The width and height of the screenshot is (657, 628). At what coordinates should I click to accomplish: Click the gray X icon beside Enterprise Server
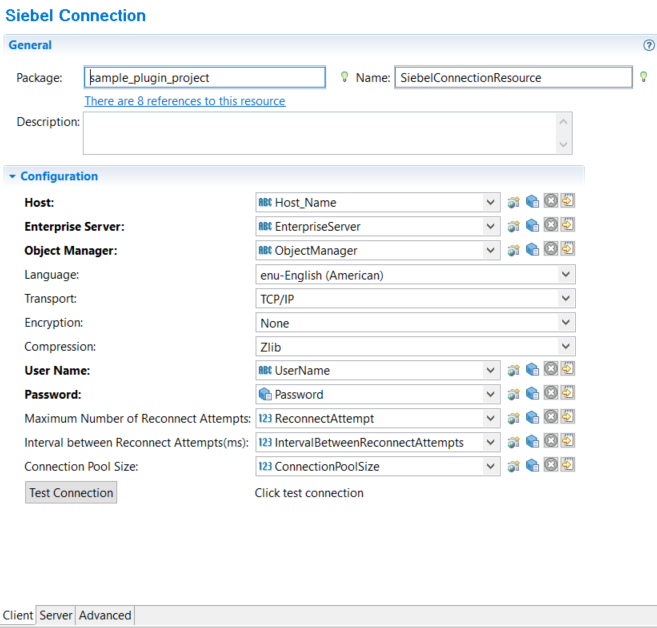tap(551, 225)
